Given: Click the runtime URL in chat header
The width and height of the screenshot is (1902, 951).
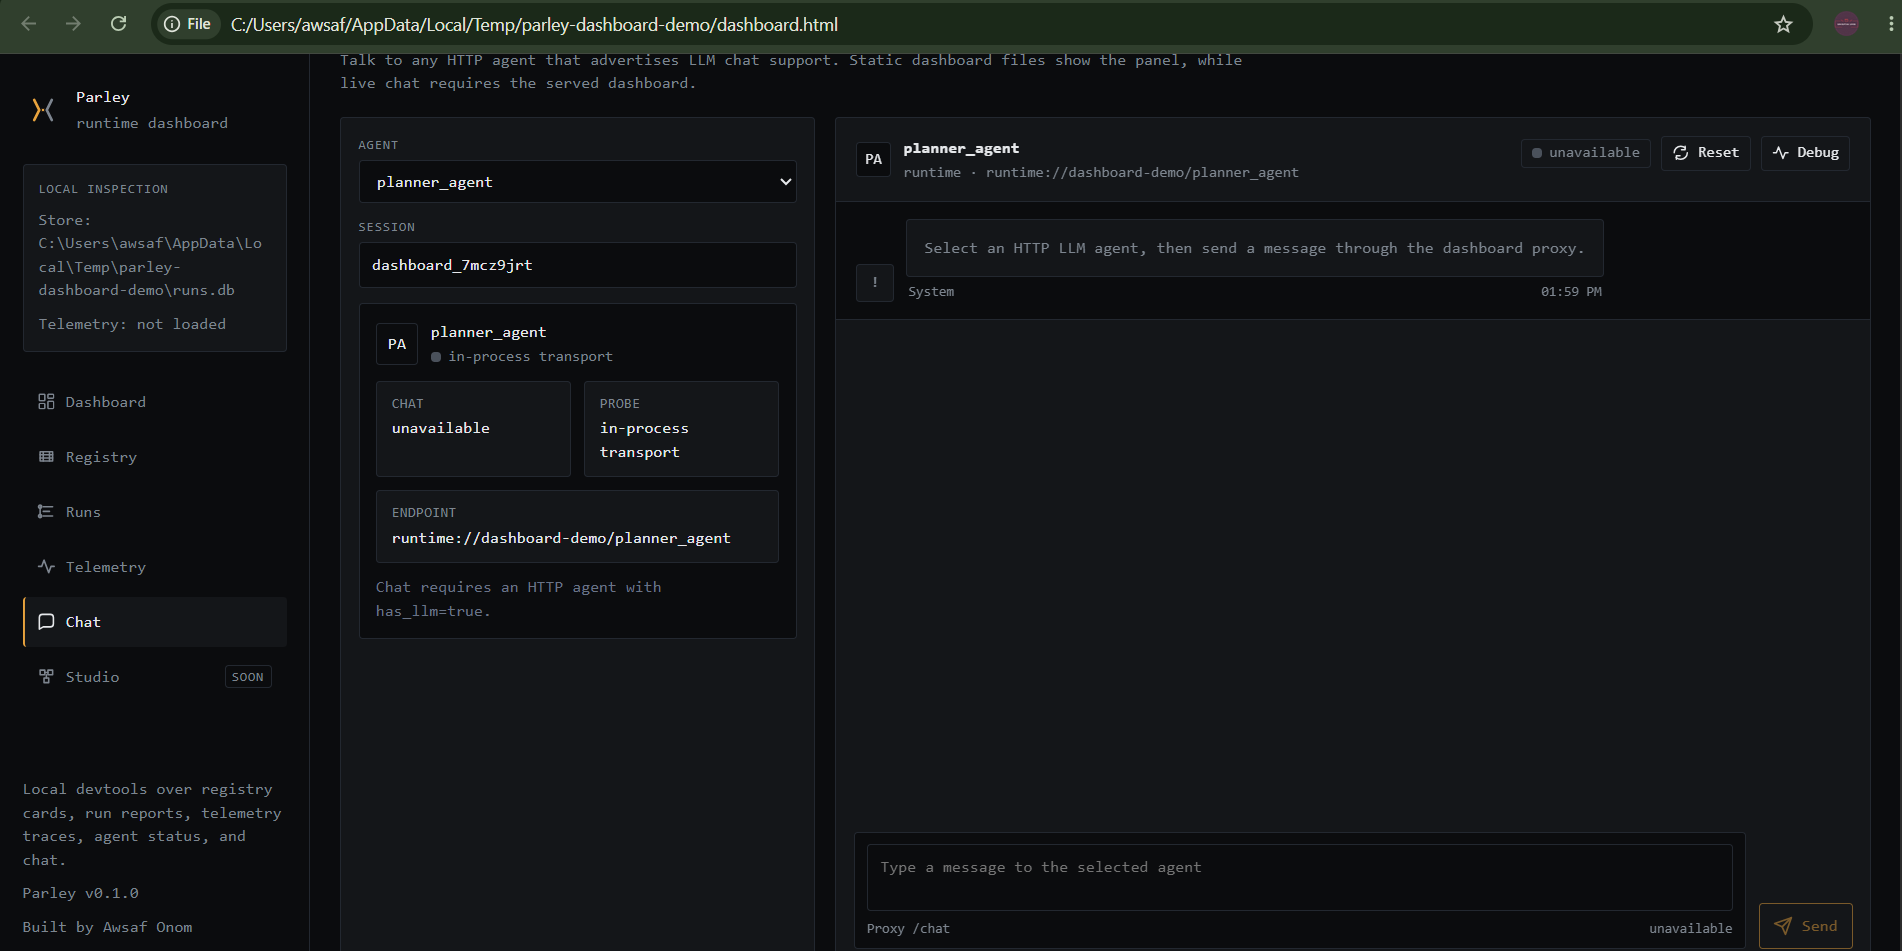Looking at the screenshot, I should (x=1142, y=173).
